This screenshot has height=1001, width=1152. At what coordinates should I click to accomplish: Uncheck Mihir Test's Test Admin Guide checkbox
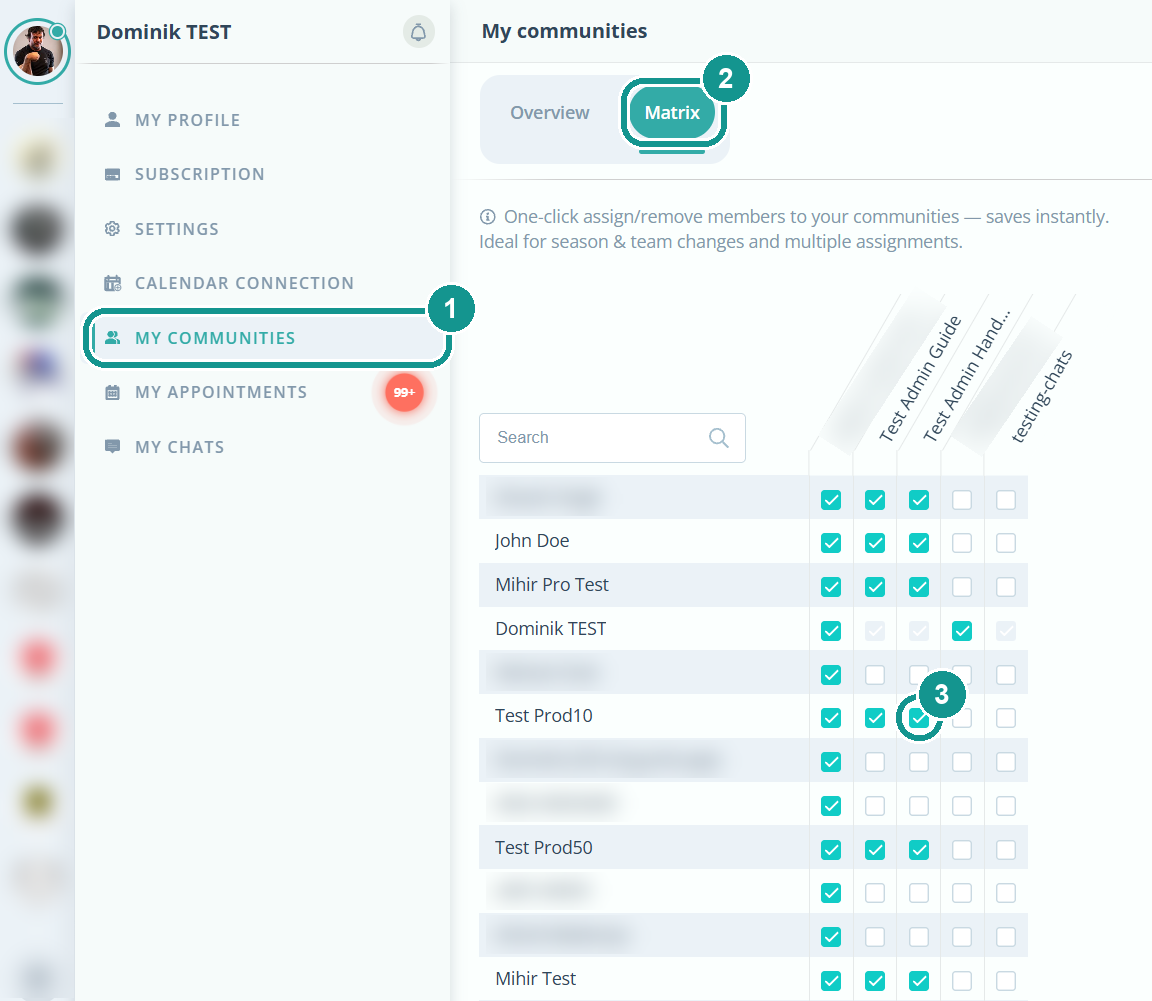(874, 980)
